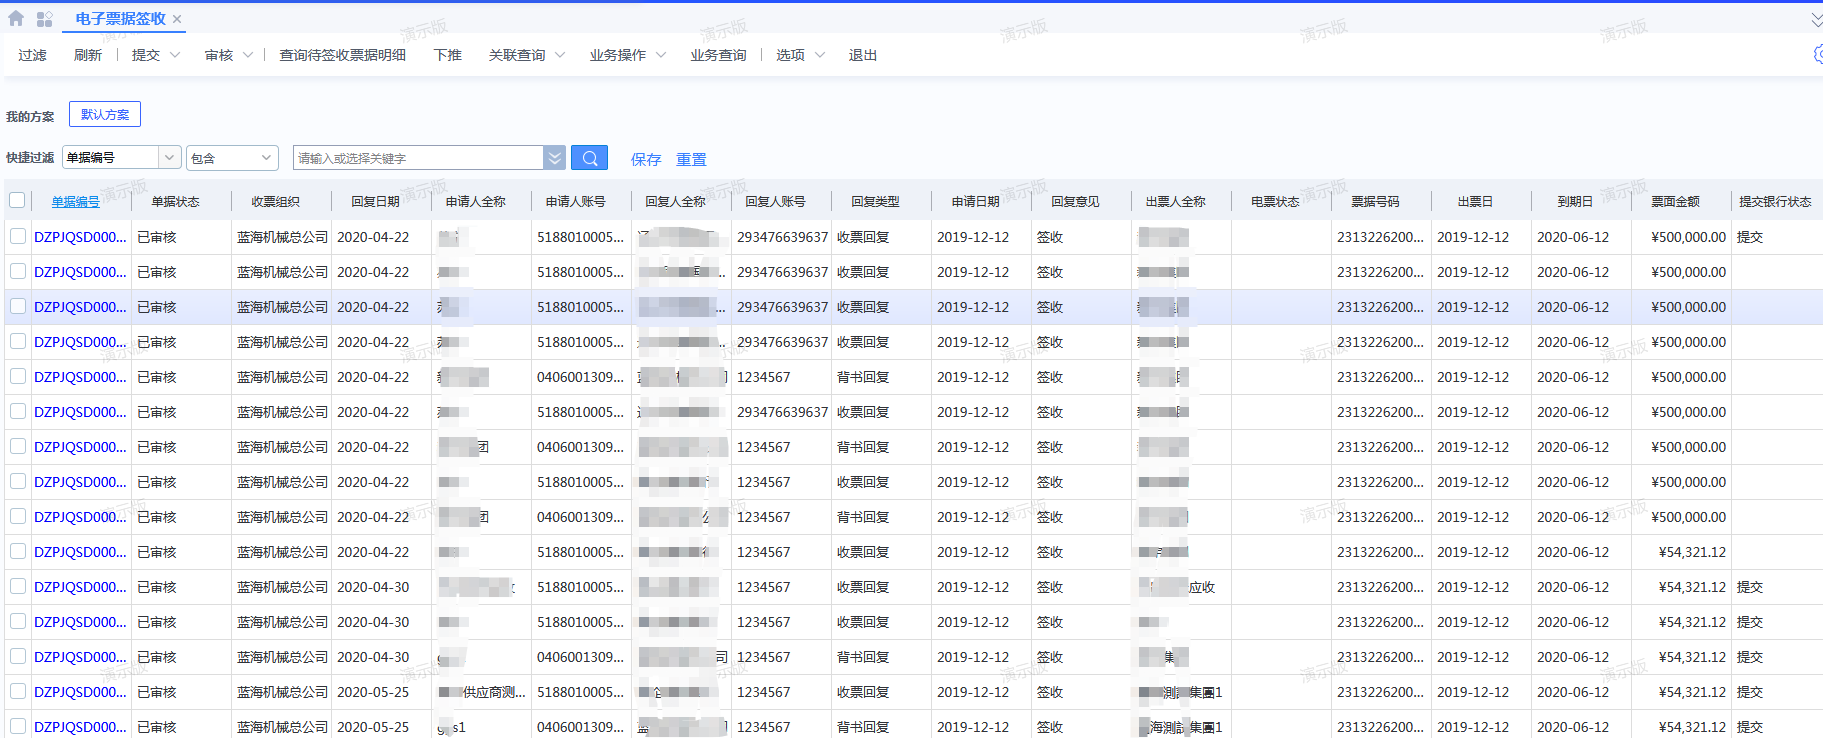
Task: Open the first row DZPJQSD000... document link
Action: coord(80,237)
